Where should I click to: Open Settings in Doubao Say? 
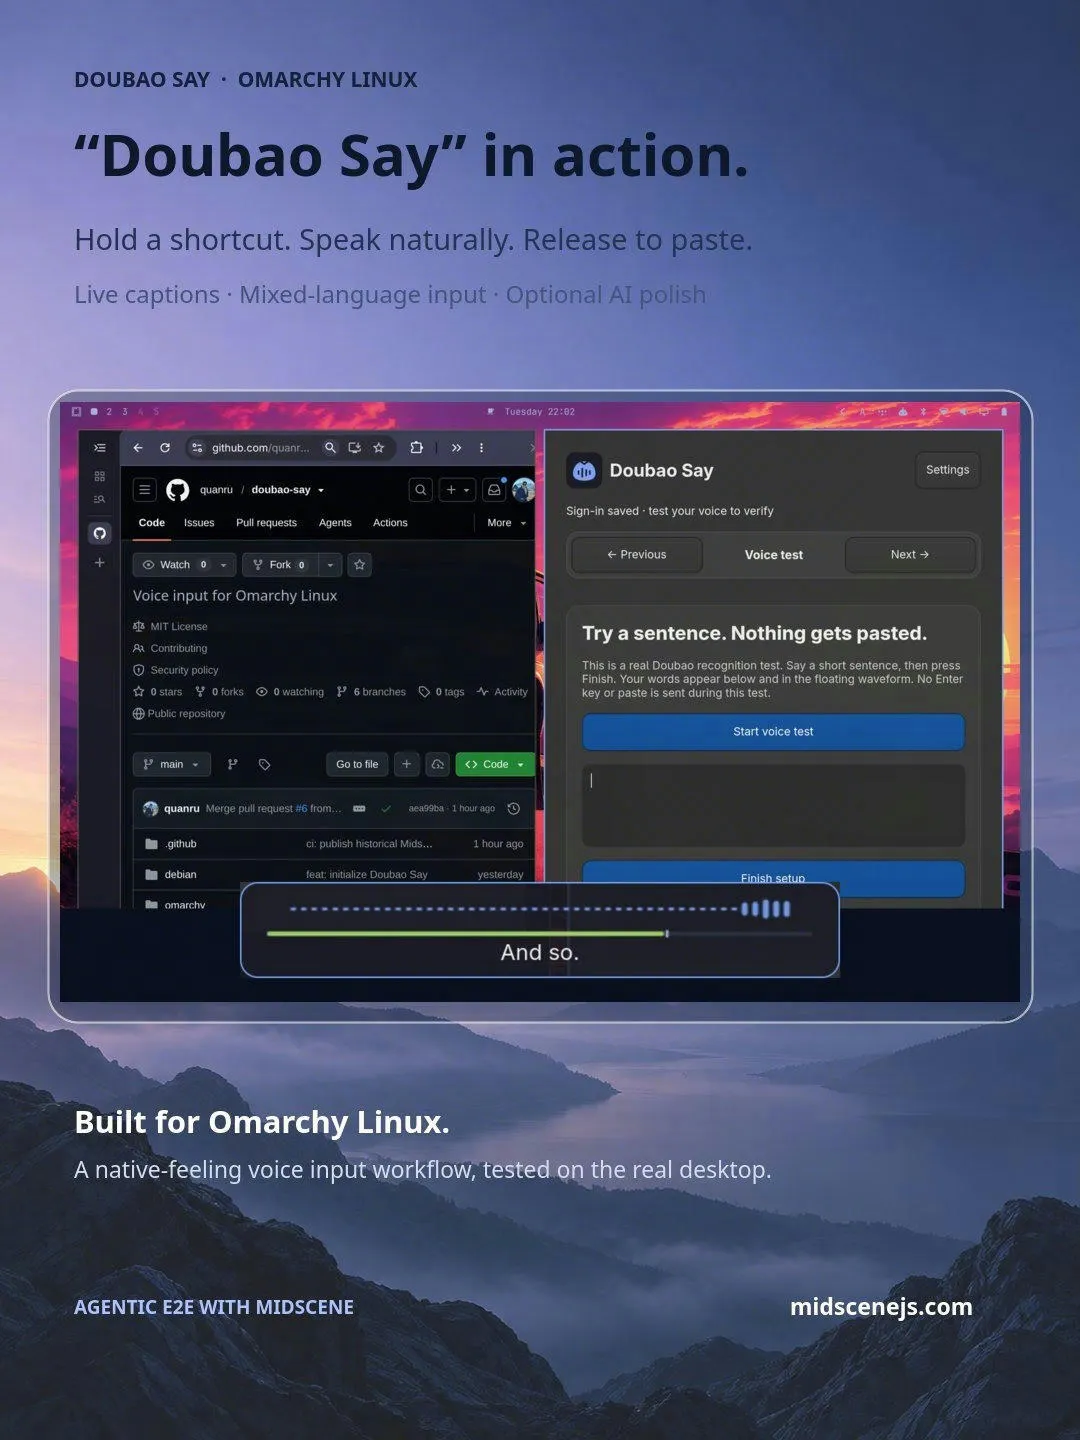click(x=947, y=470)
